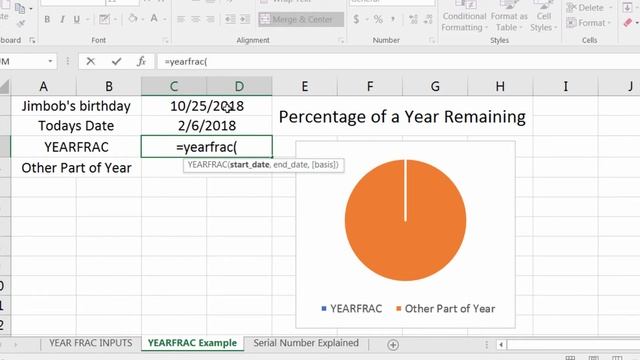Select column A header

click(43, 87)
